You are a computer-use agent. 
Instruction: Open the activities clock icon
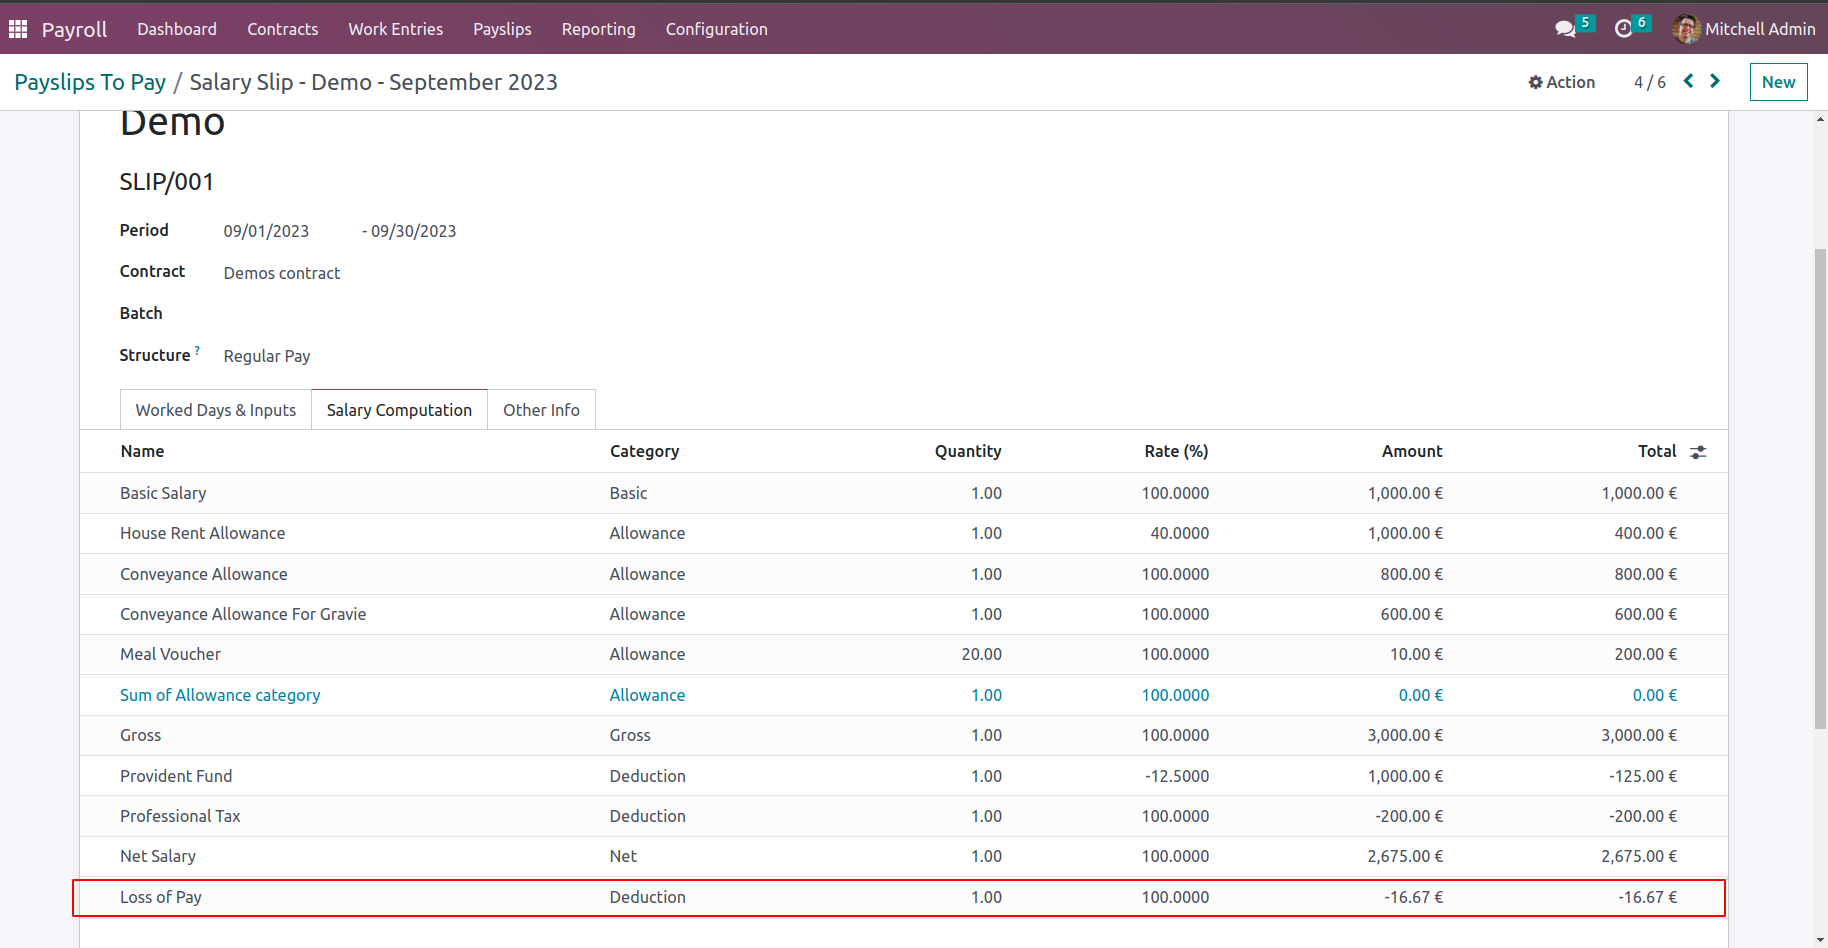(x=1623, y=29)
